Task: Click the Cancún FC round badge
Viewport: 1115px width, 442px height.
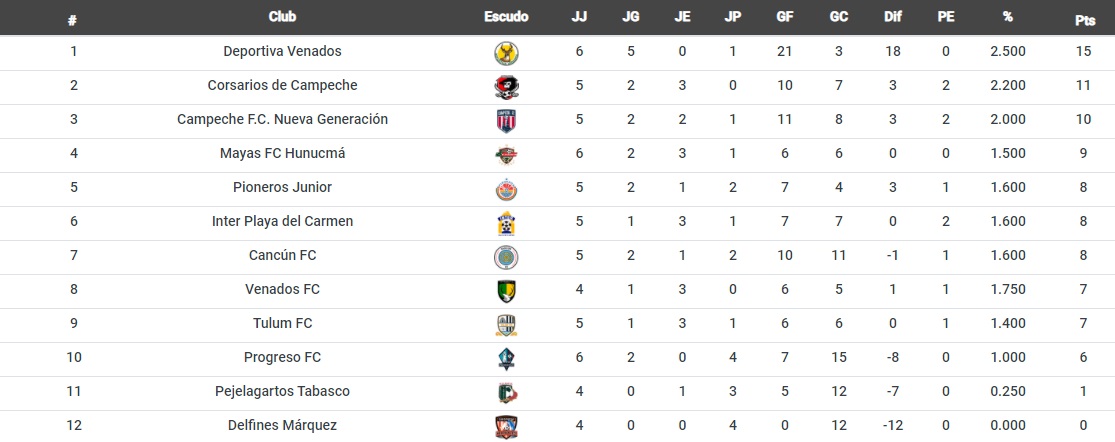Action: 506,257
